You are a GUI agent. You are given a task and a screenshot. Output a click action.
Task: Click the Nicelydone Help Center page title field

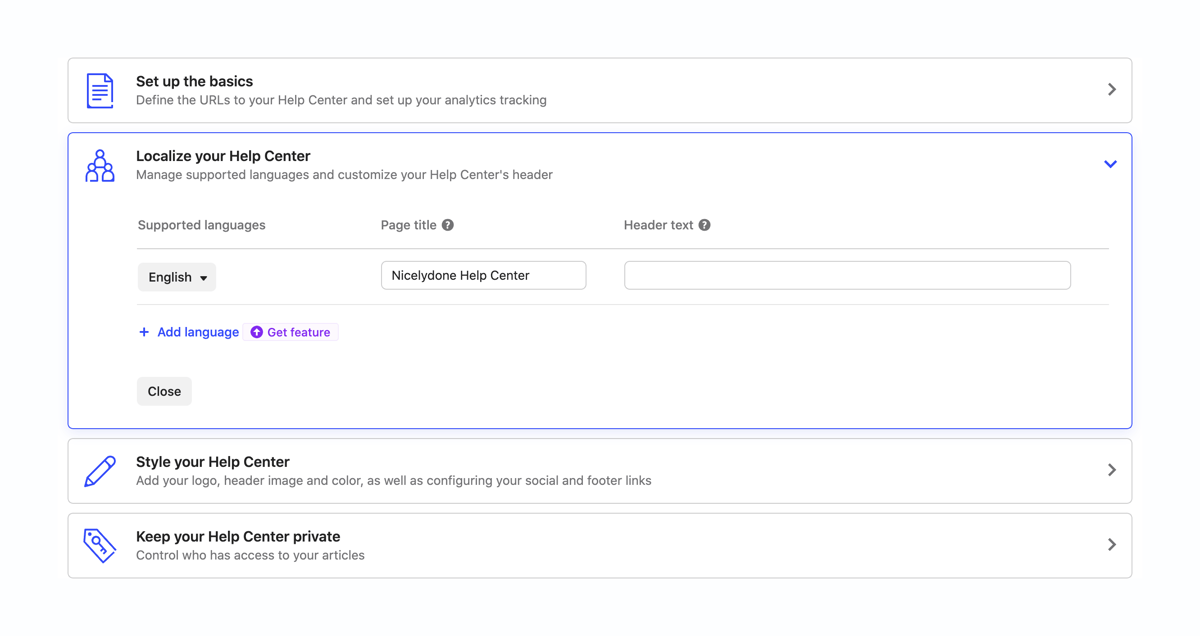[x=483, y=274]
